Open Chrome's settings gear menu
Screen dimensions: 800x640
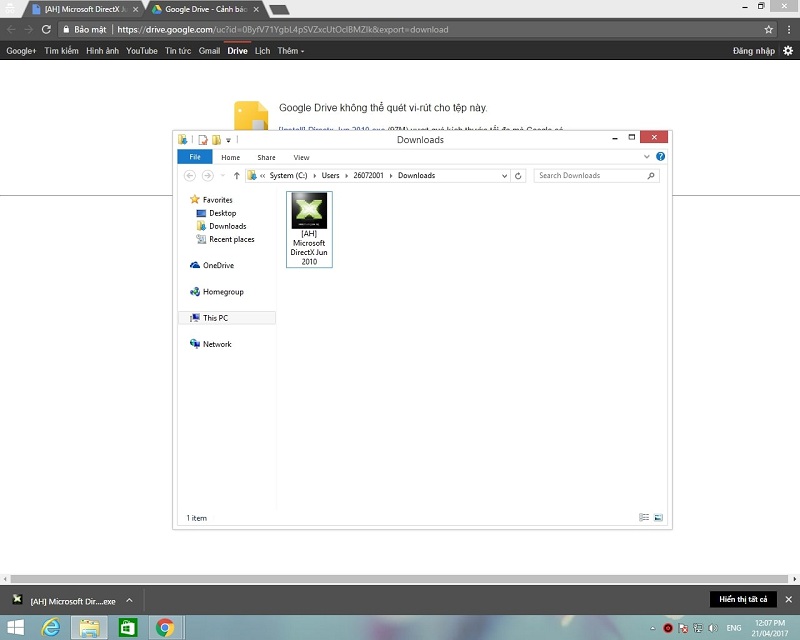click(789, 50)
